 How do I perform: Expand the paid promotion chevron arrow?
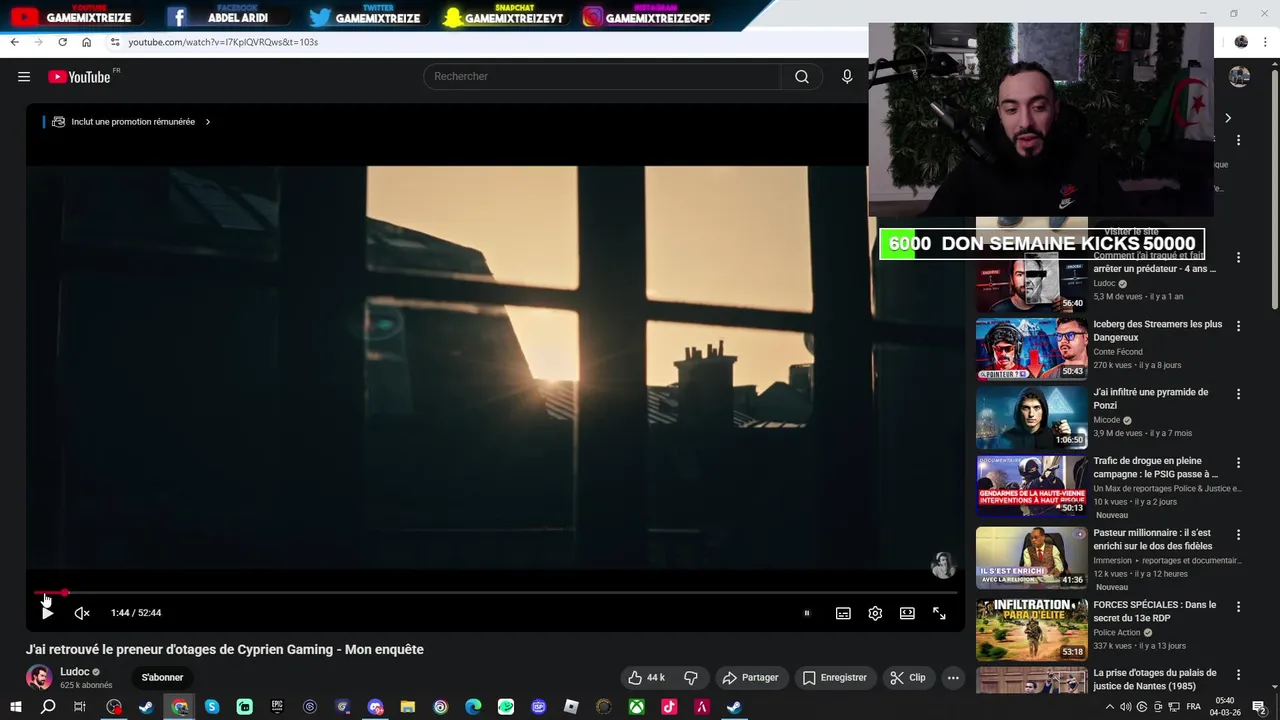[x=208, y=122]
